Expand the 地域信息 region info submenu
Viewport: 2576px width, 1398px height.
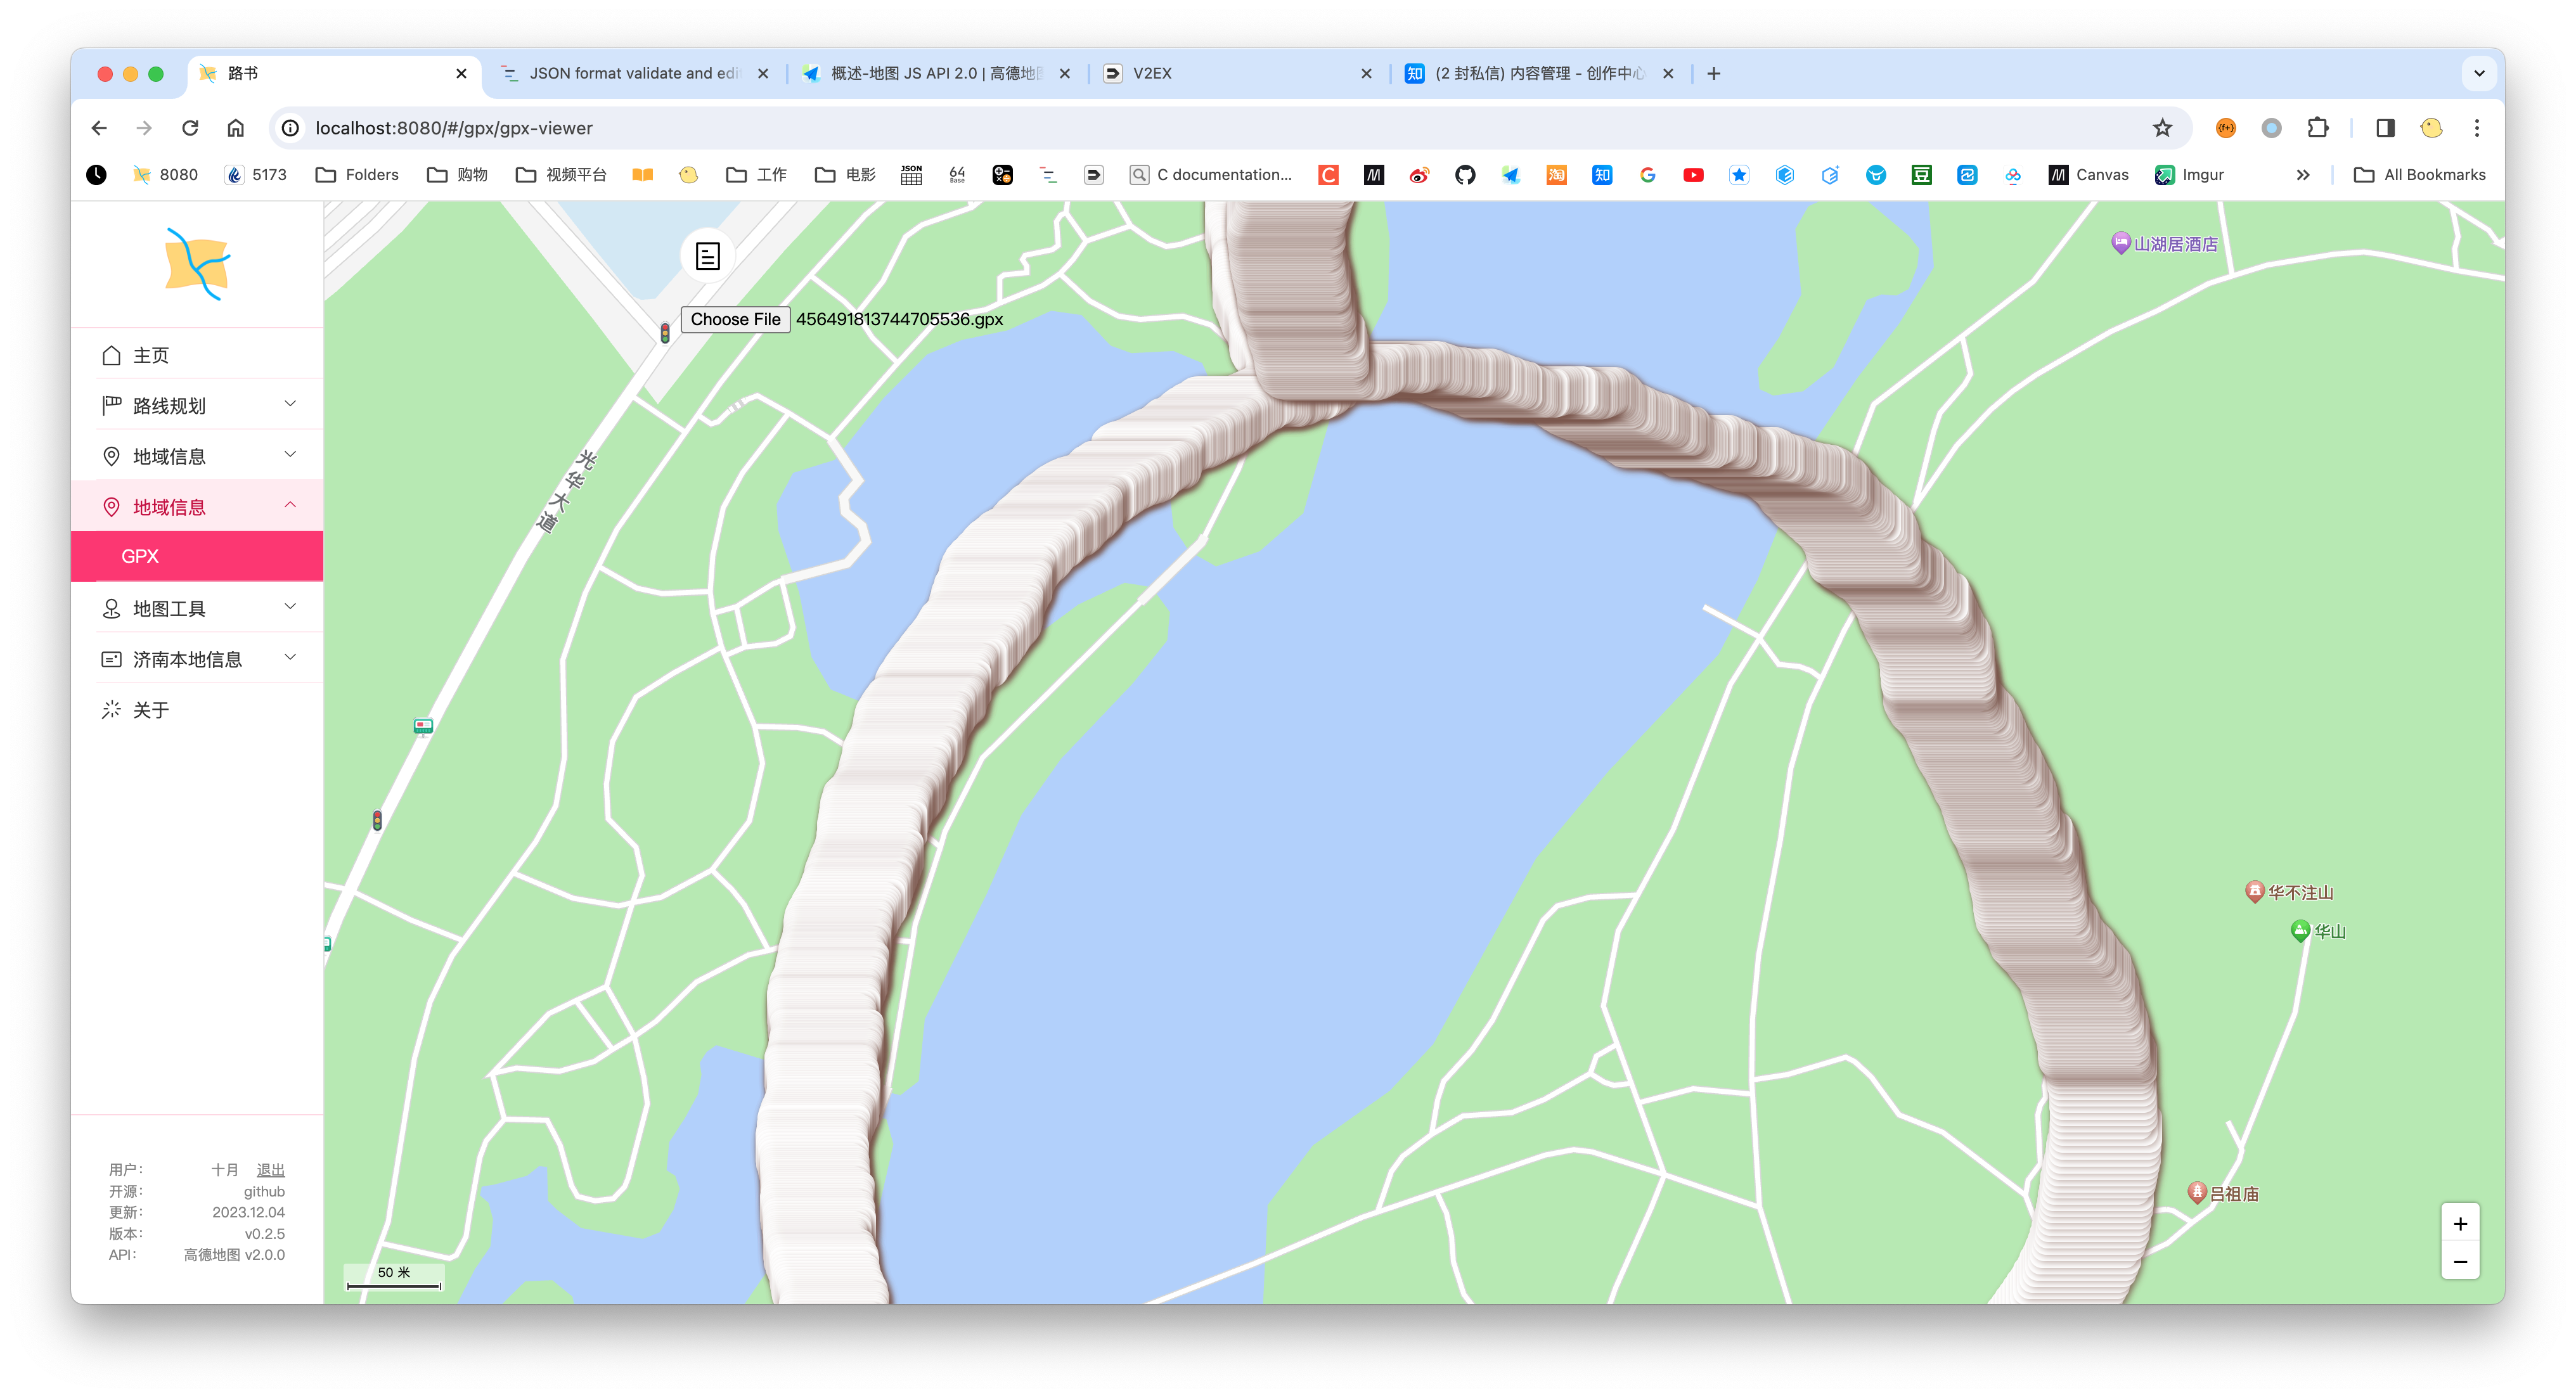click(195, 454)
